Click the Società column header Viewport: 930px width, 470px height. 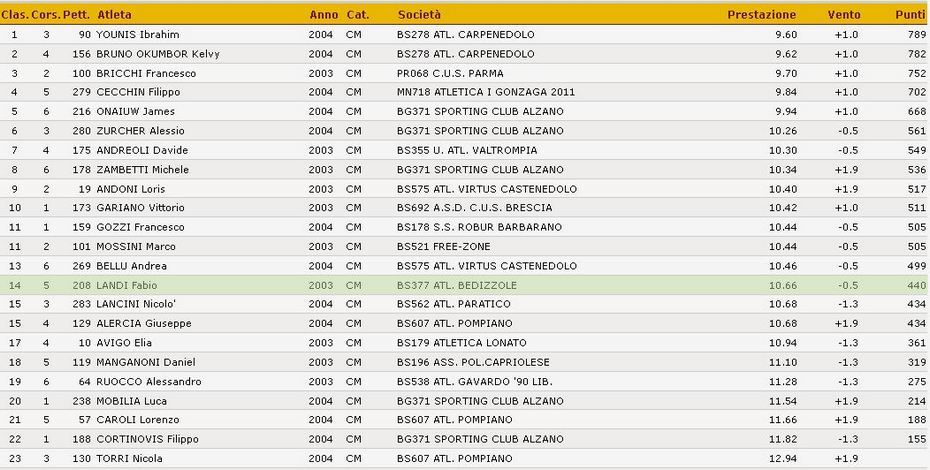[419, 15]
